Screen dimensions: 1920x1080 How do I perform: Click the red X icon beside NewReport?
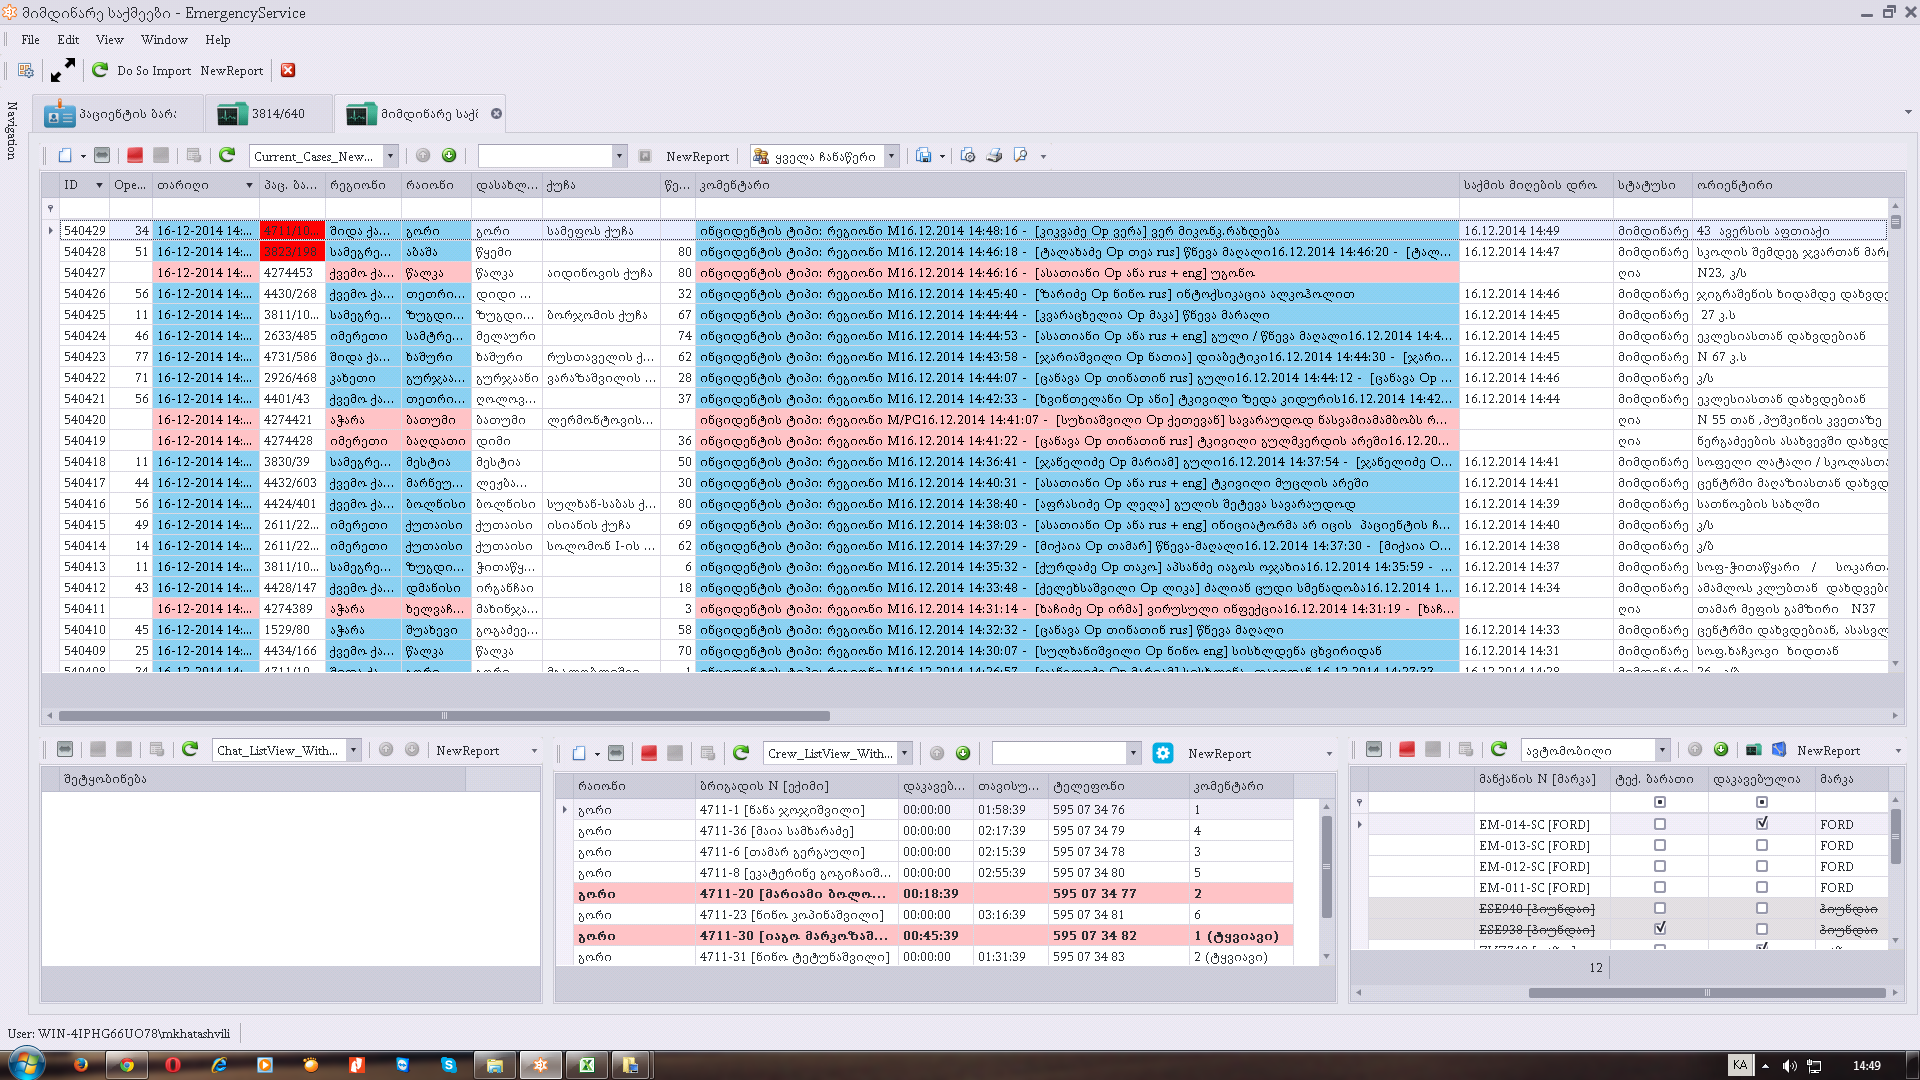click(288, 70)
